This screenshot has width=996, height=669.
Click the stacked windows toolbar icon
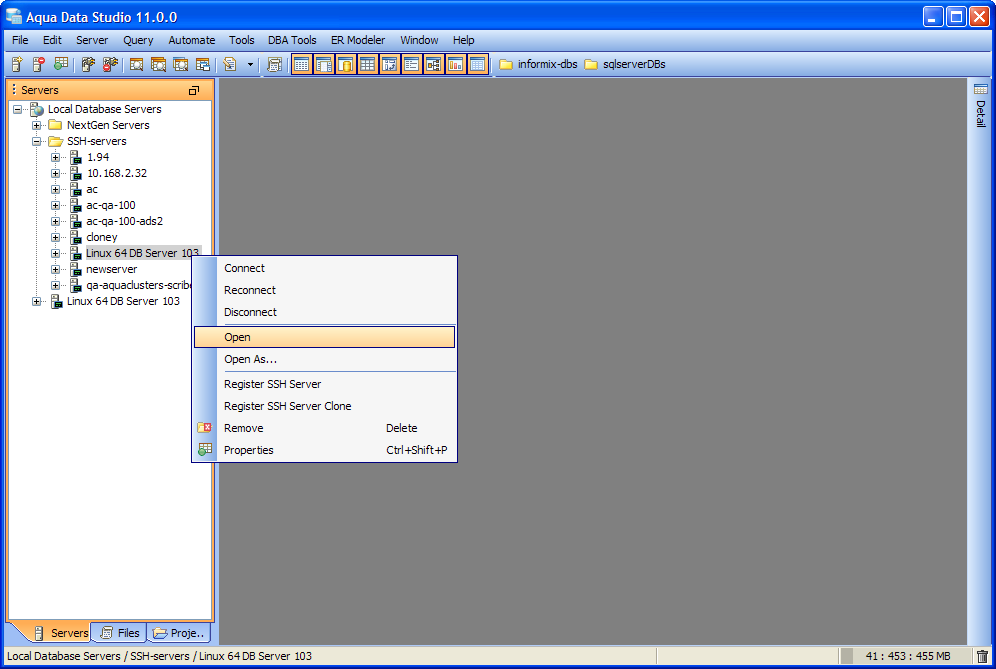(x=203, y=64)
